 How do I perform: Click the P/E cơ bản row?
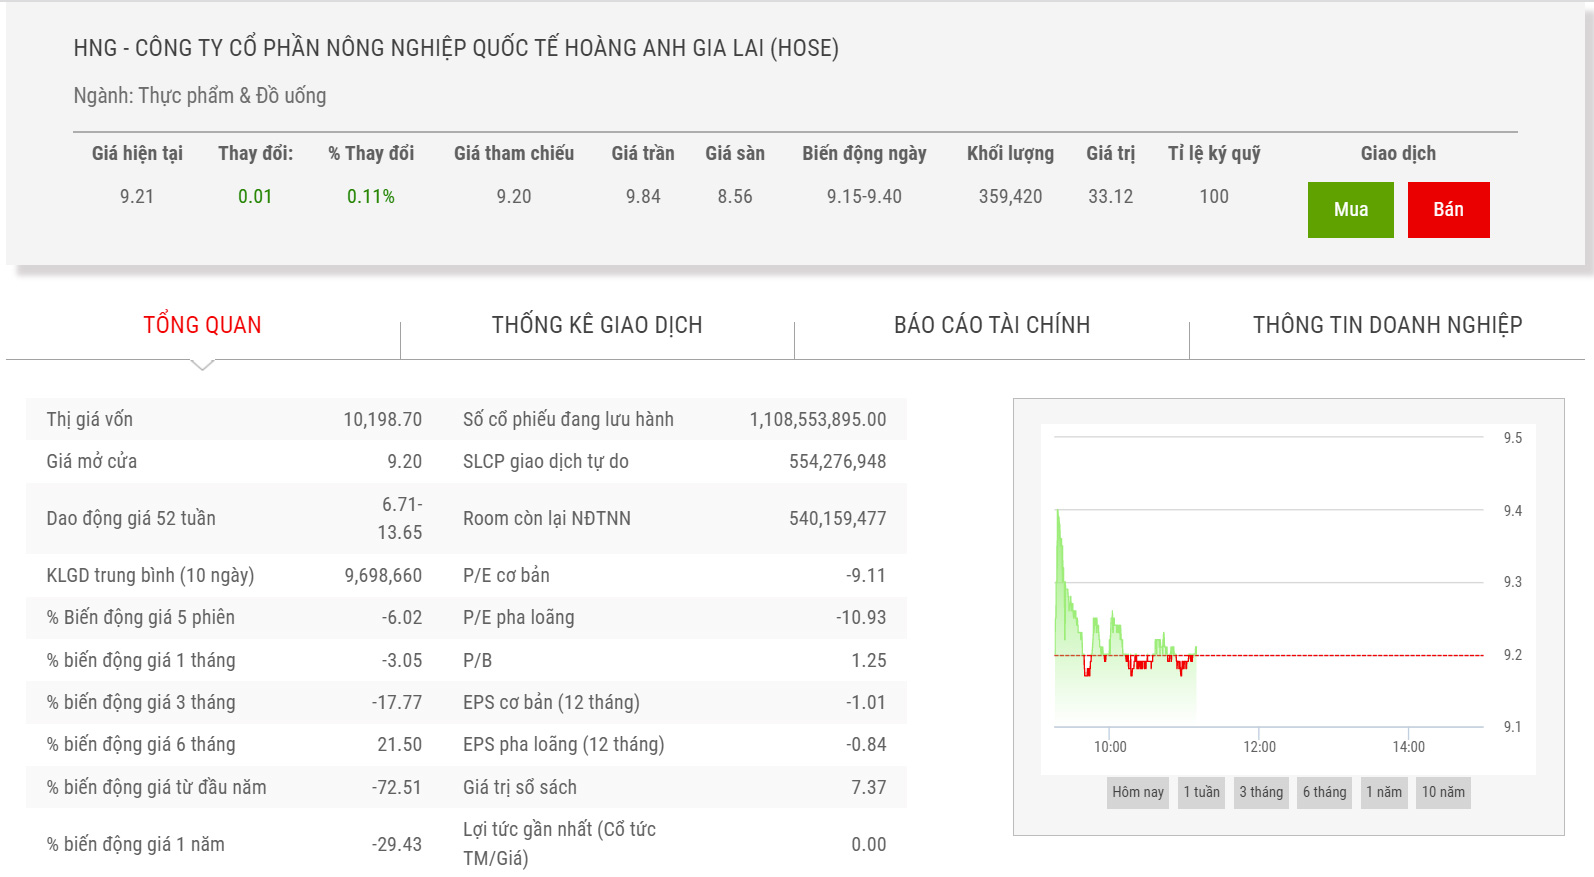pos(674,576)
